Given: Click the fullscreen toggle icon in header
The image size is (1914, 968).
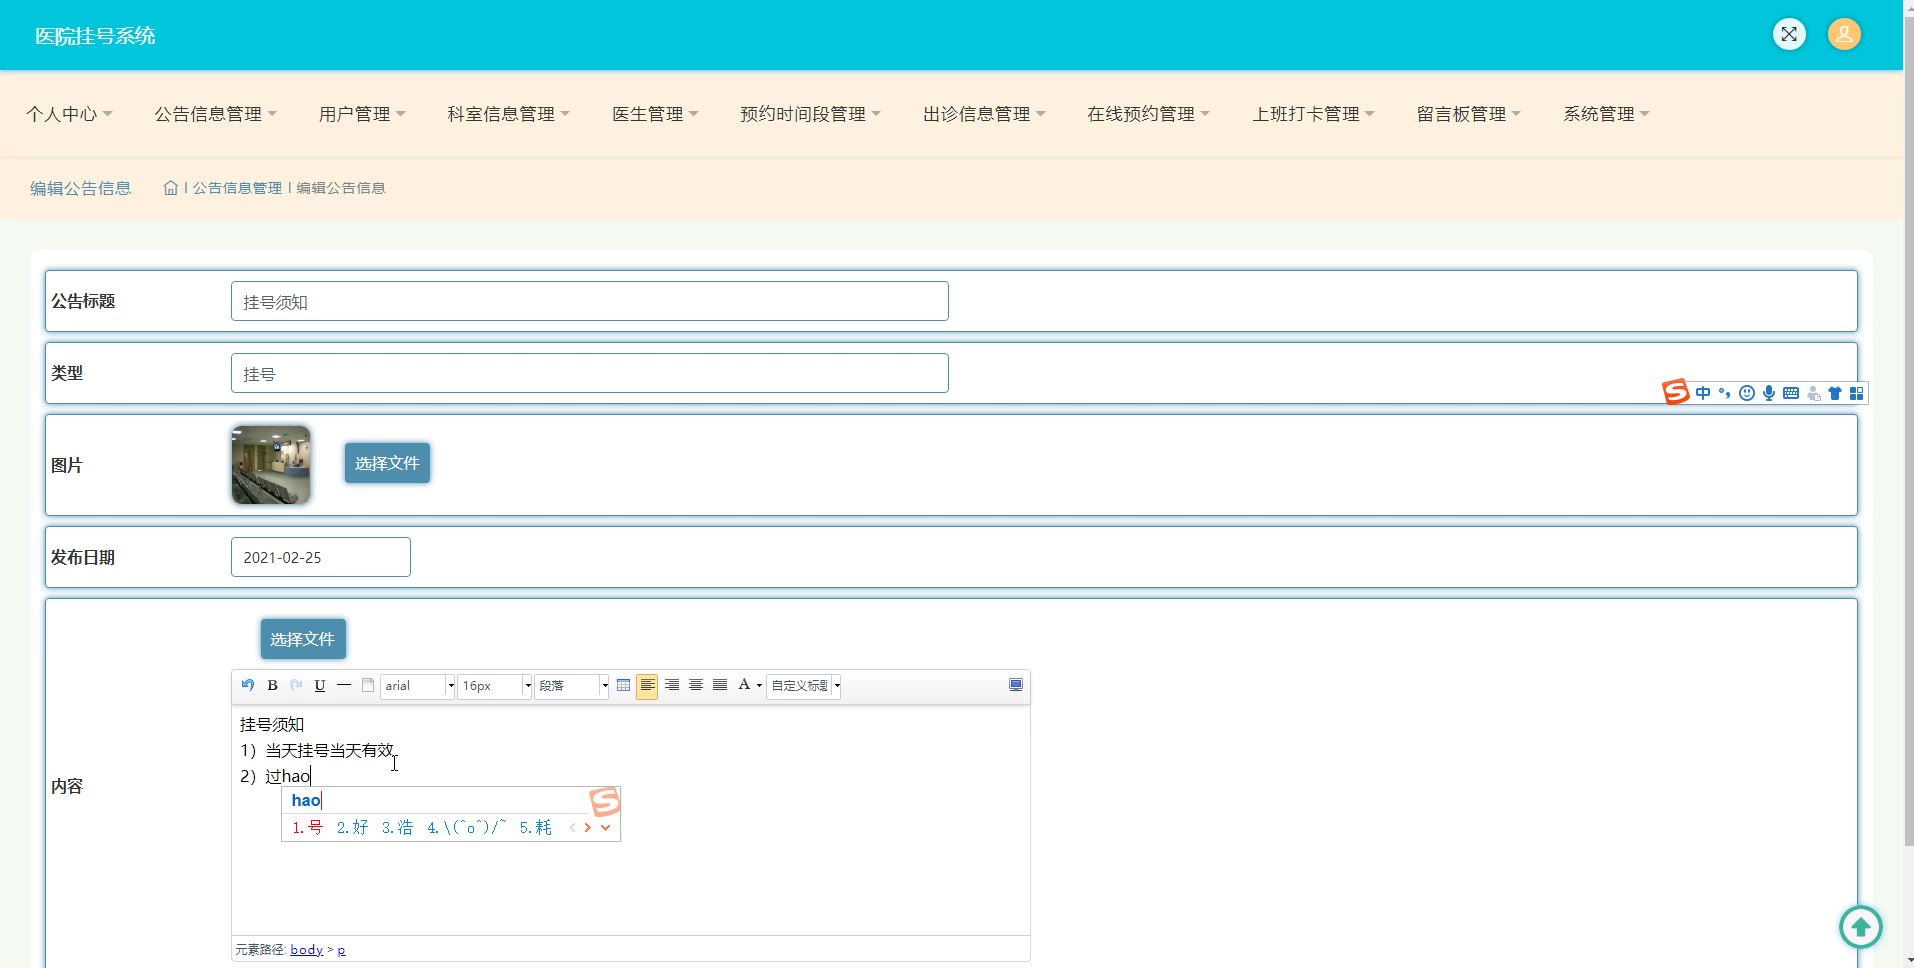Looking at the screenshot, I should [x=1789, y=34].
